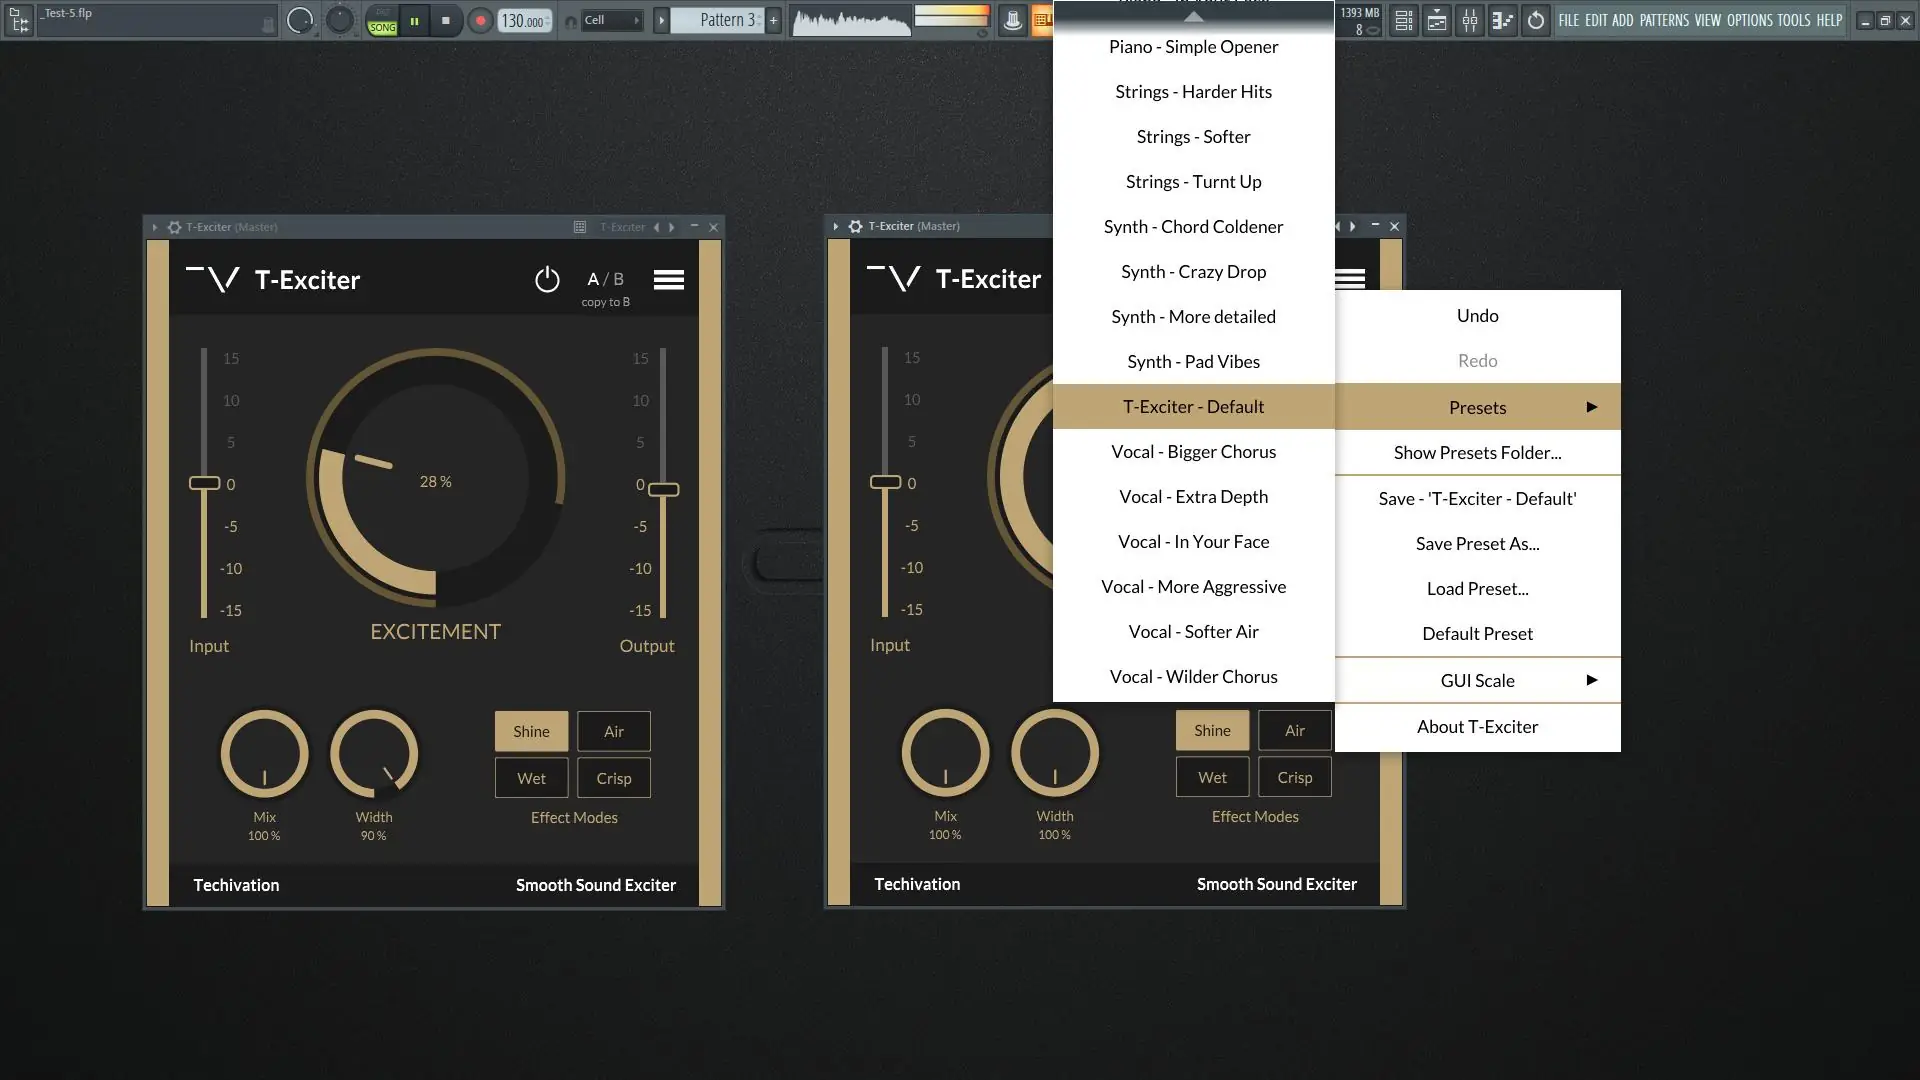Toggle Crisp effect mode in right plugin

1294,777
